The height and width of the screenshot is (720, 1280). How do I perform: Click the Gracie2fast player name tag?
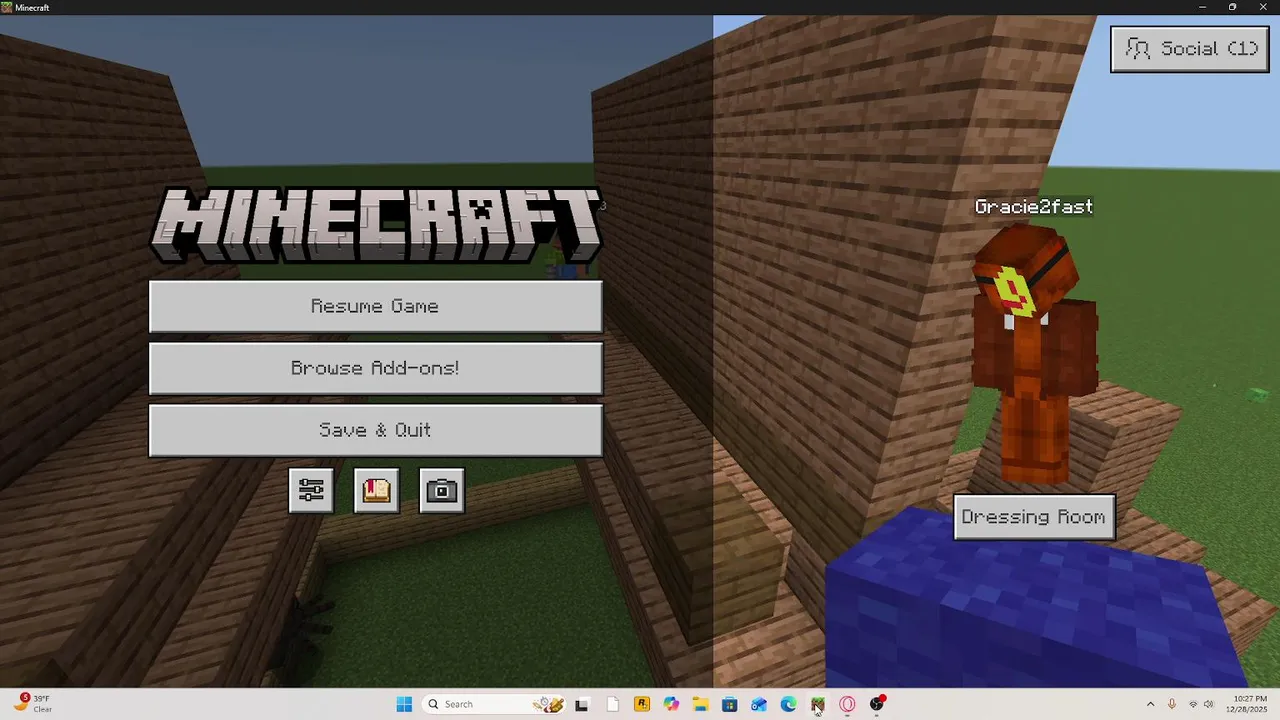(1034, 207)
